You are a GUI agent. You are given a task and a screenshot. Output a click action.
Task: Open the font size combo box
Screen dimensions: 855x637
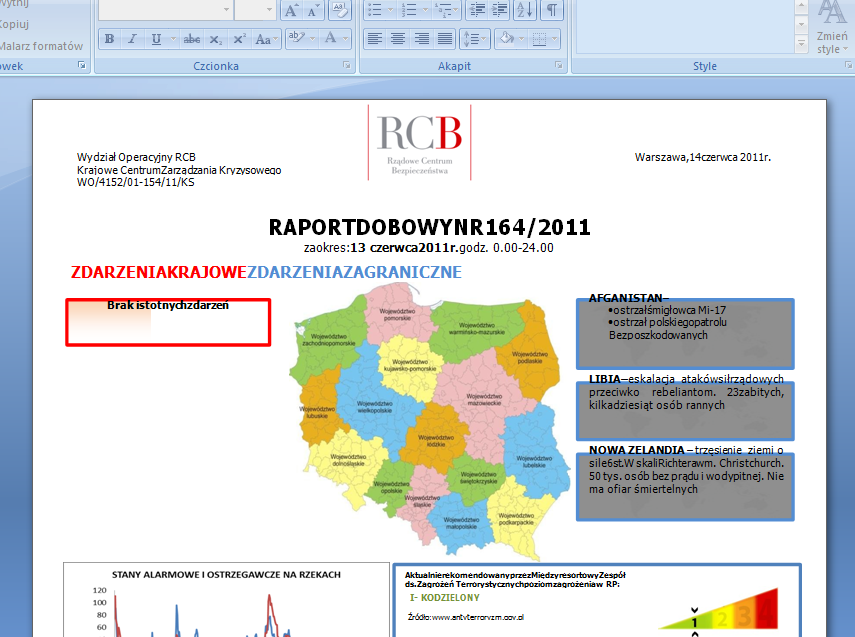(254, 10)
